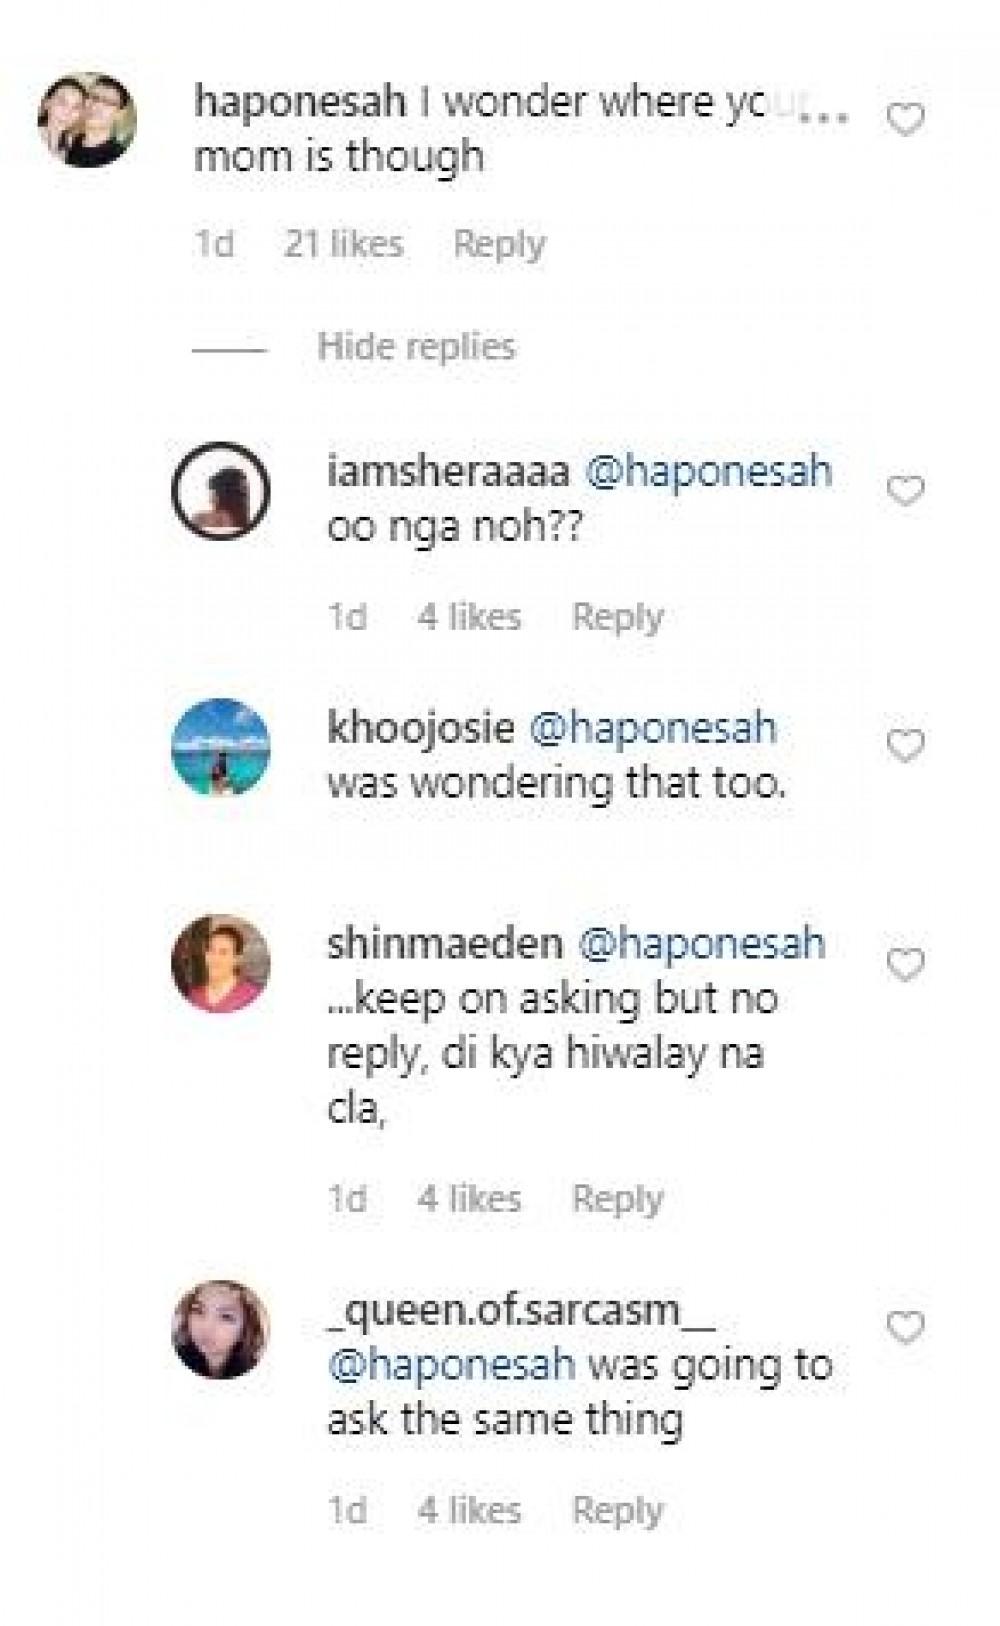Tap the heart on iamsheraaaa's reply
This screenshot has width=1000, height=1626.
pos(906,491)
